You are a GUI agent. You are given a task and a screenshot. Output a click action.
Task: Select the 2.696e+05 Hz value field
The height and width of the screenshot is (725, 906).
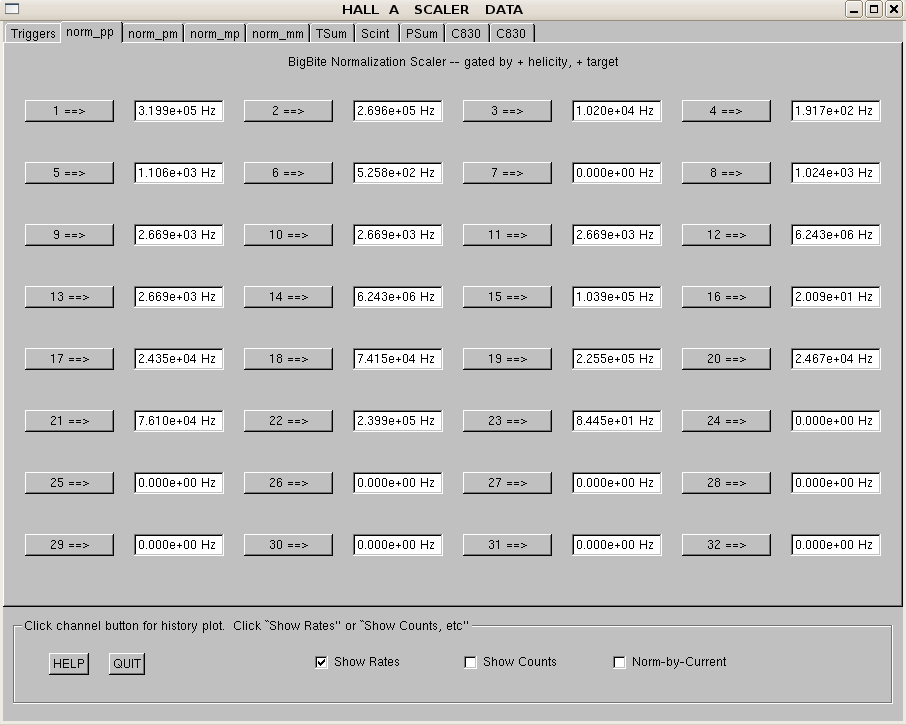(398, 111)
